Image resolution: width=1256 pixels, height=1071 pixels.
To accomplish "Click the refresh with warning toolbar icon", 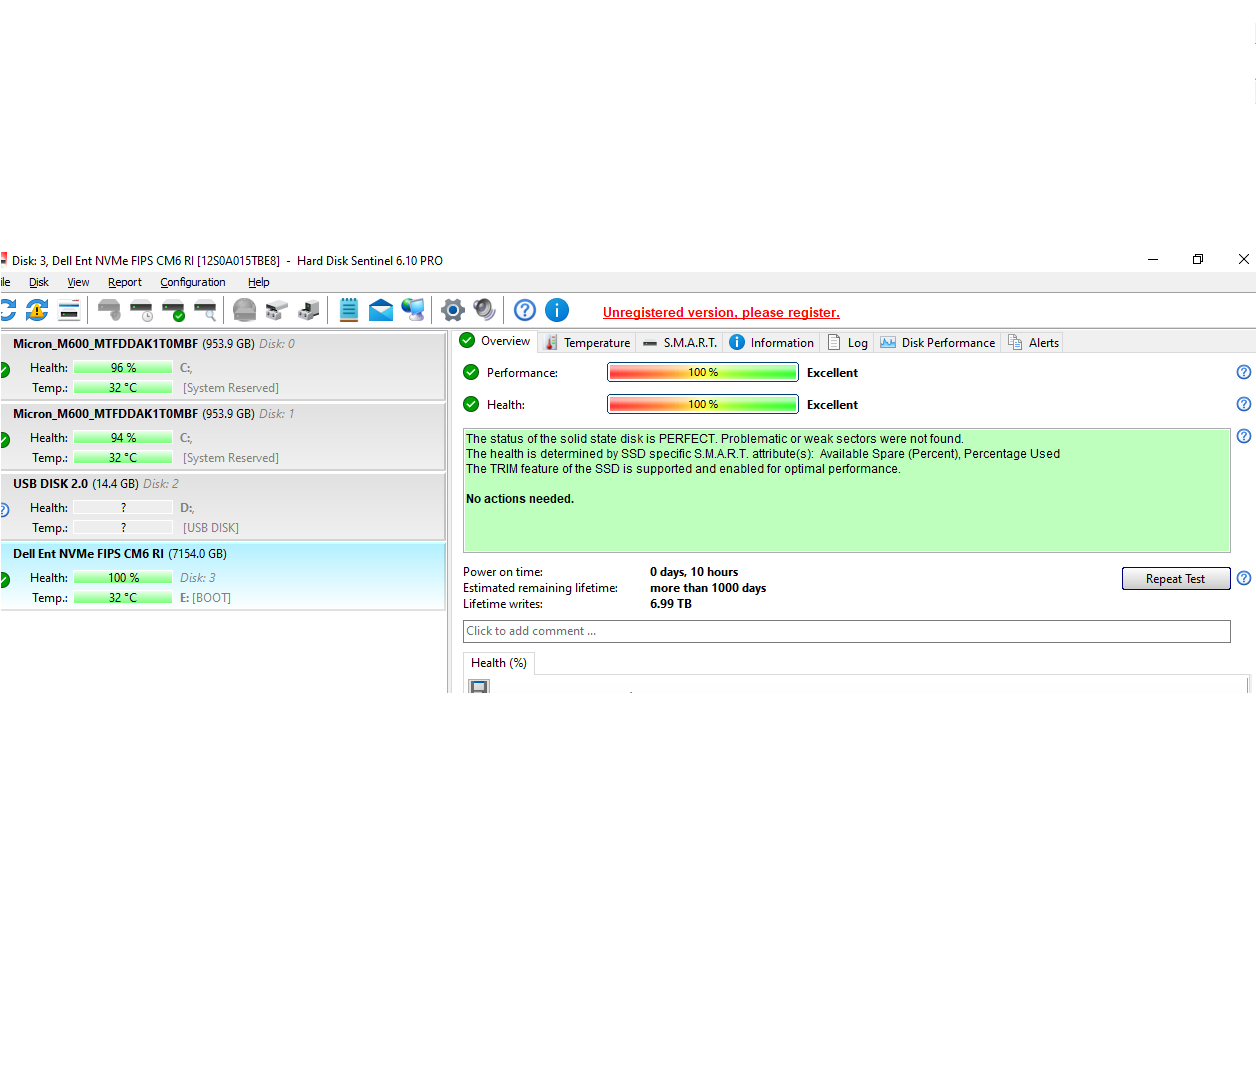I will (37, 310).
